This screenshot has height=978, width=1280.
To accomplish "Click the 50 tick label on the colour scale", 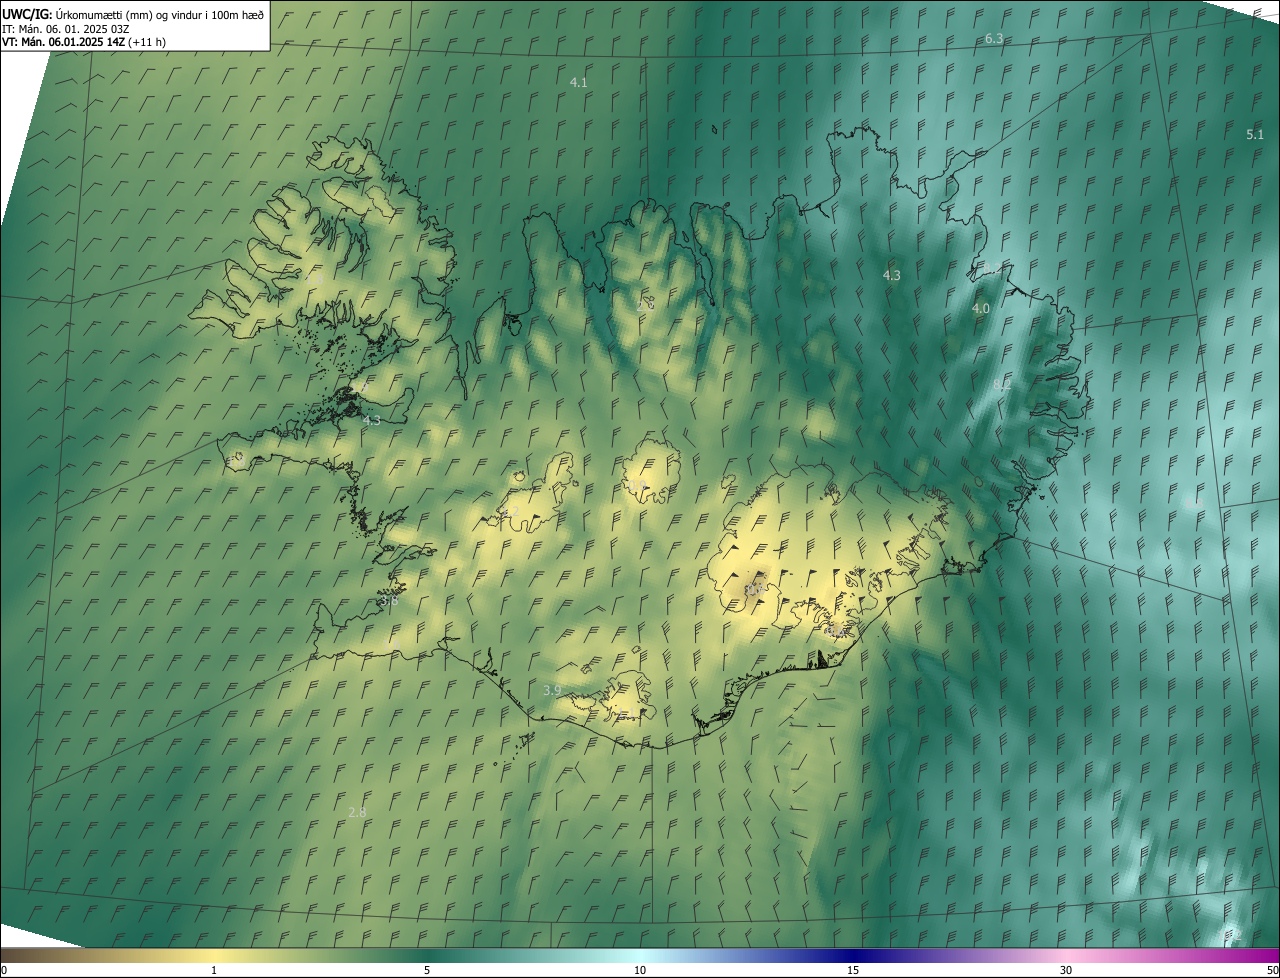I will pyautogui.click(x=1271, y=970).
